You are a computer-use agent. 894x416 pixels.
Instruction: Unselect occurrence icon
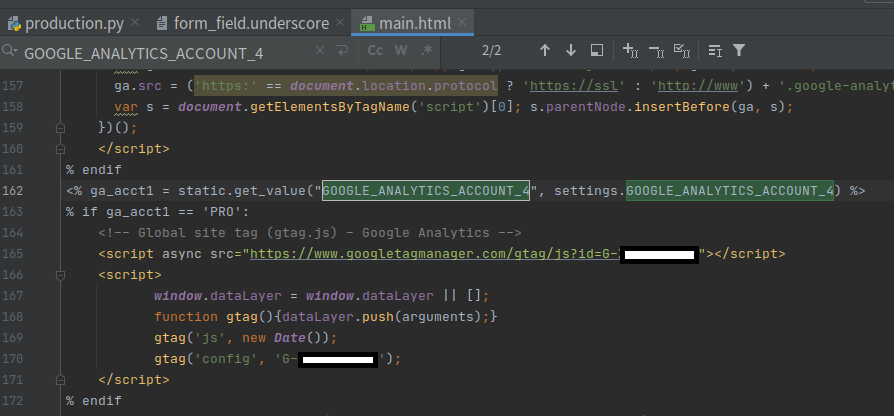[656, 51]
